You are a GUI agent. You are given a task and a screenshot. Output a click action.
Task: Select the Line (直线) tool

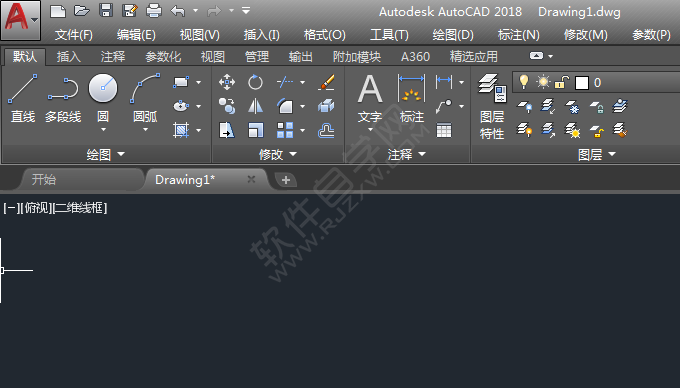click(x=23, y=98)
